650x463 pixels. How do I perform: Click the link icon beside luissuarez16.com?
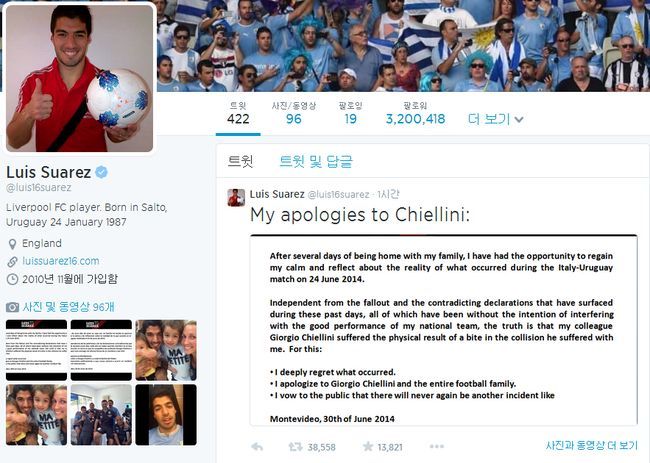tap(12, 262)
